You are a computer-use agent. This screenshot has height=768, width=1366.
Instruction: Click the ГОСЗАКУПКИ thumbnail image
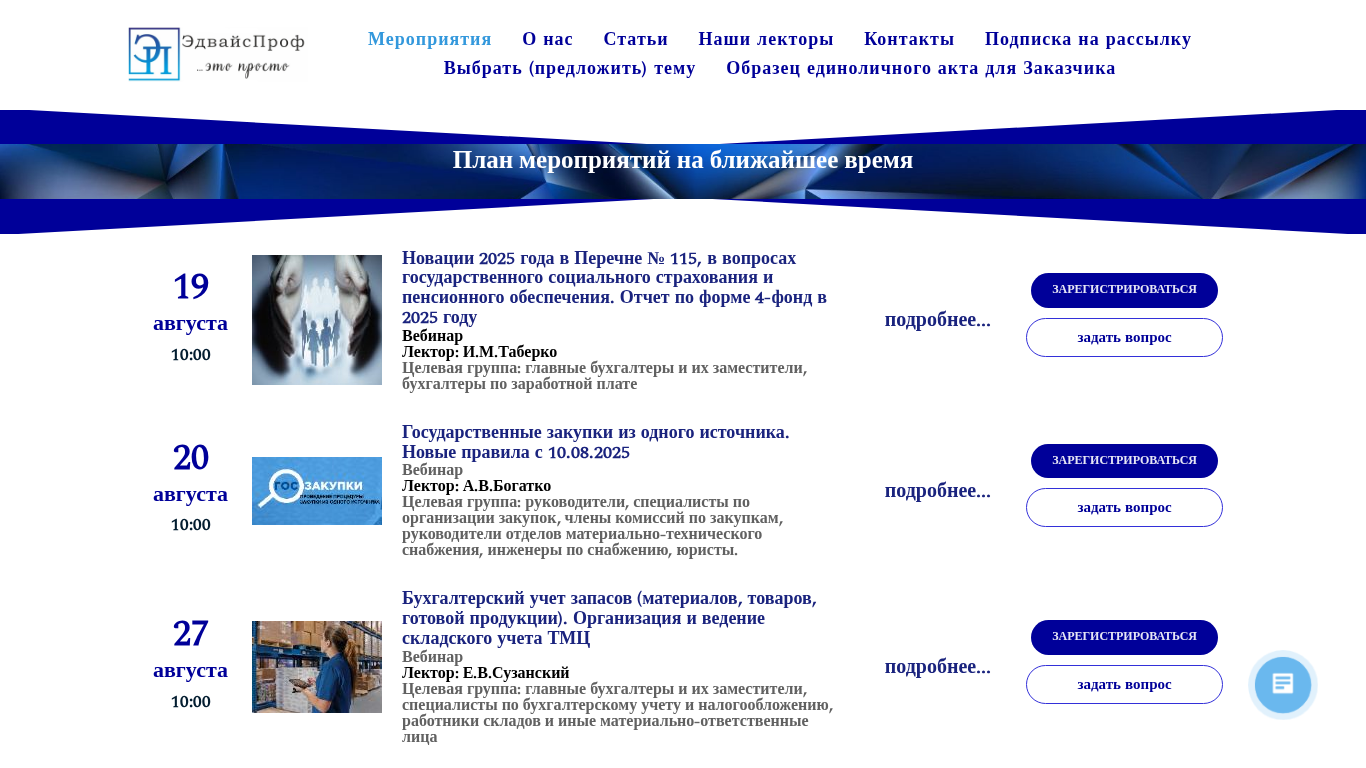[317, 491]
